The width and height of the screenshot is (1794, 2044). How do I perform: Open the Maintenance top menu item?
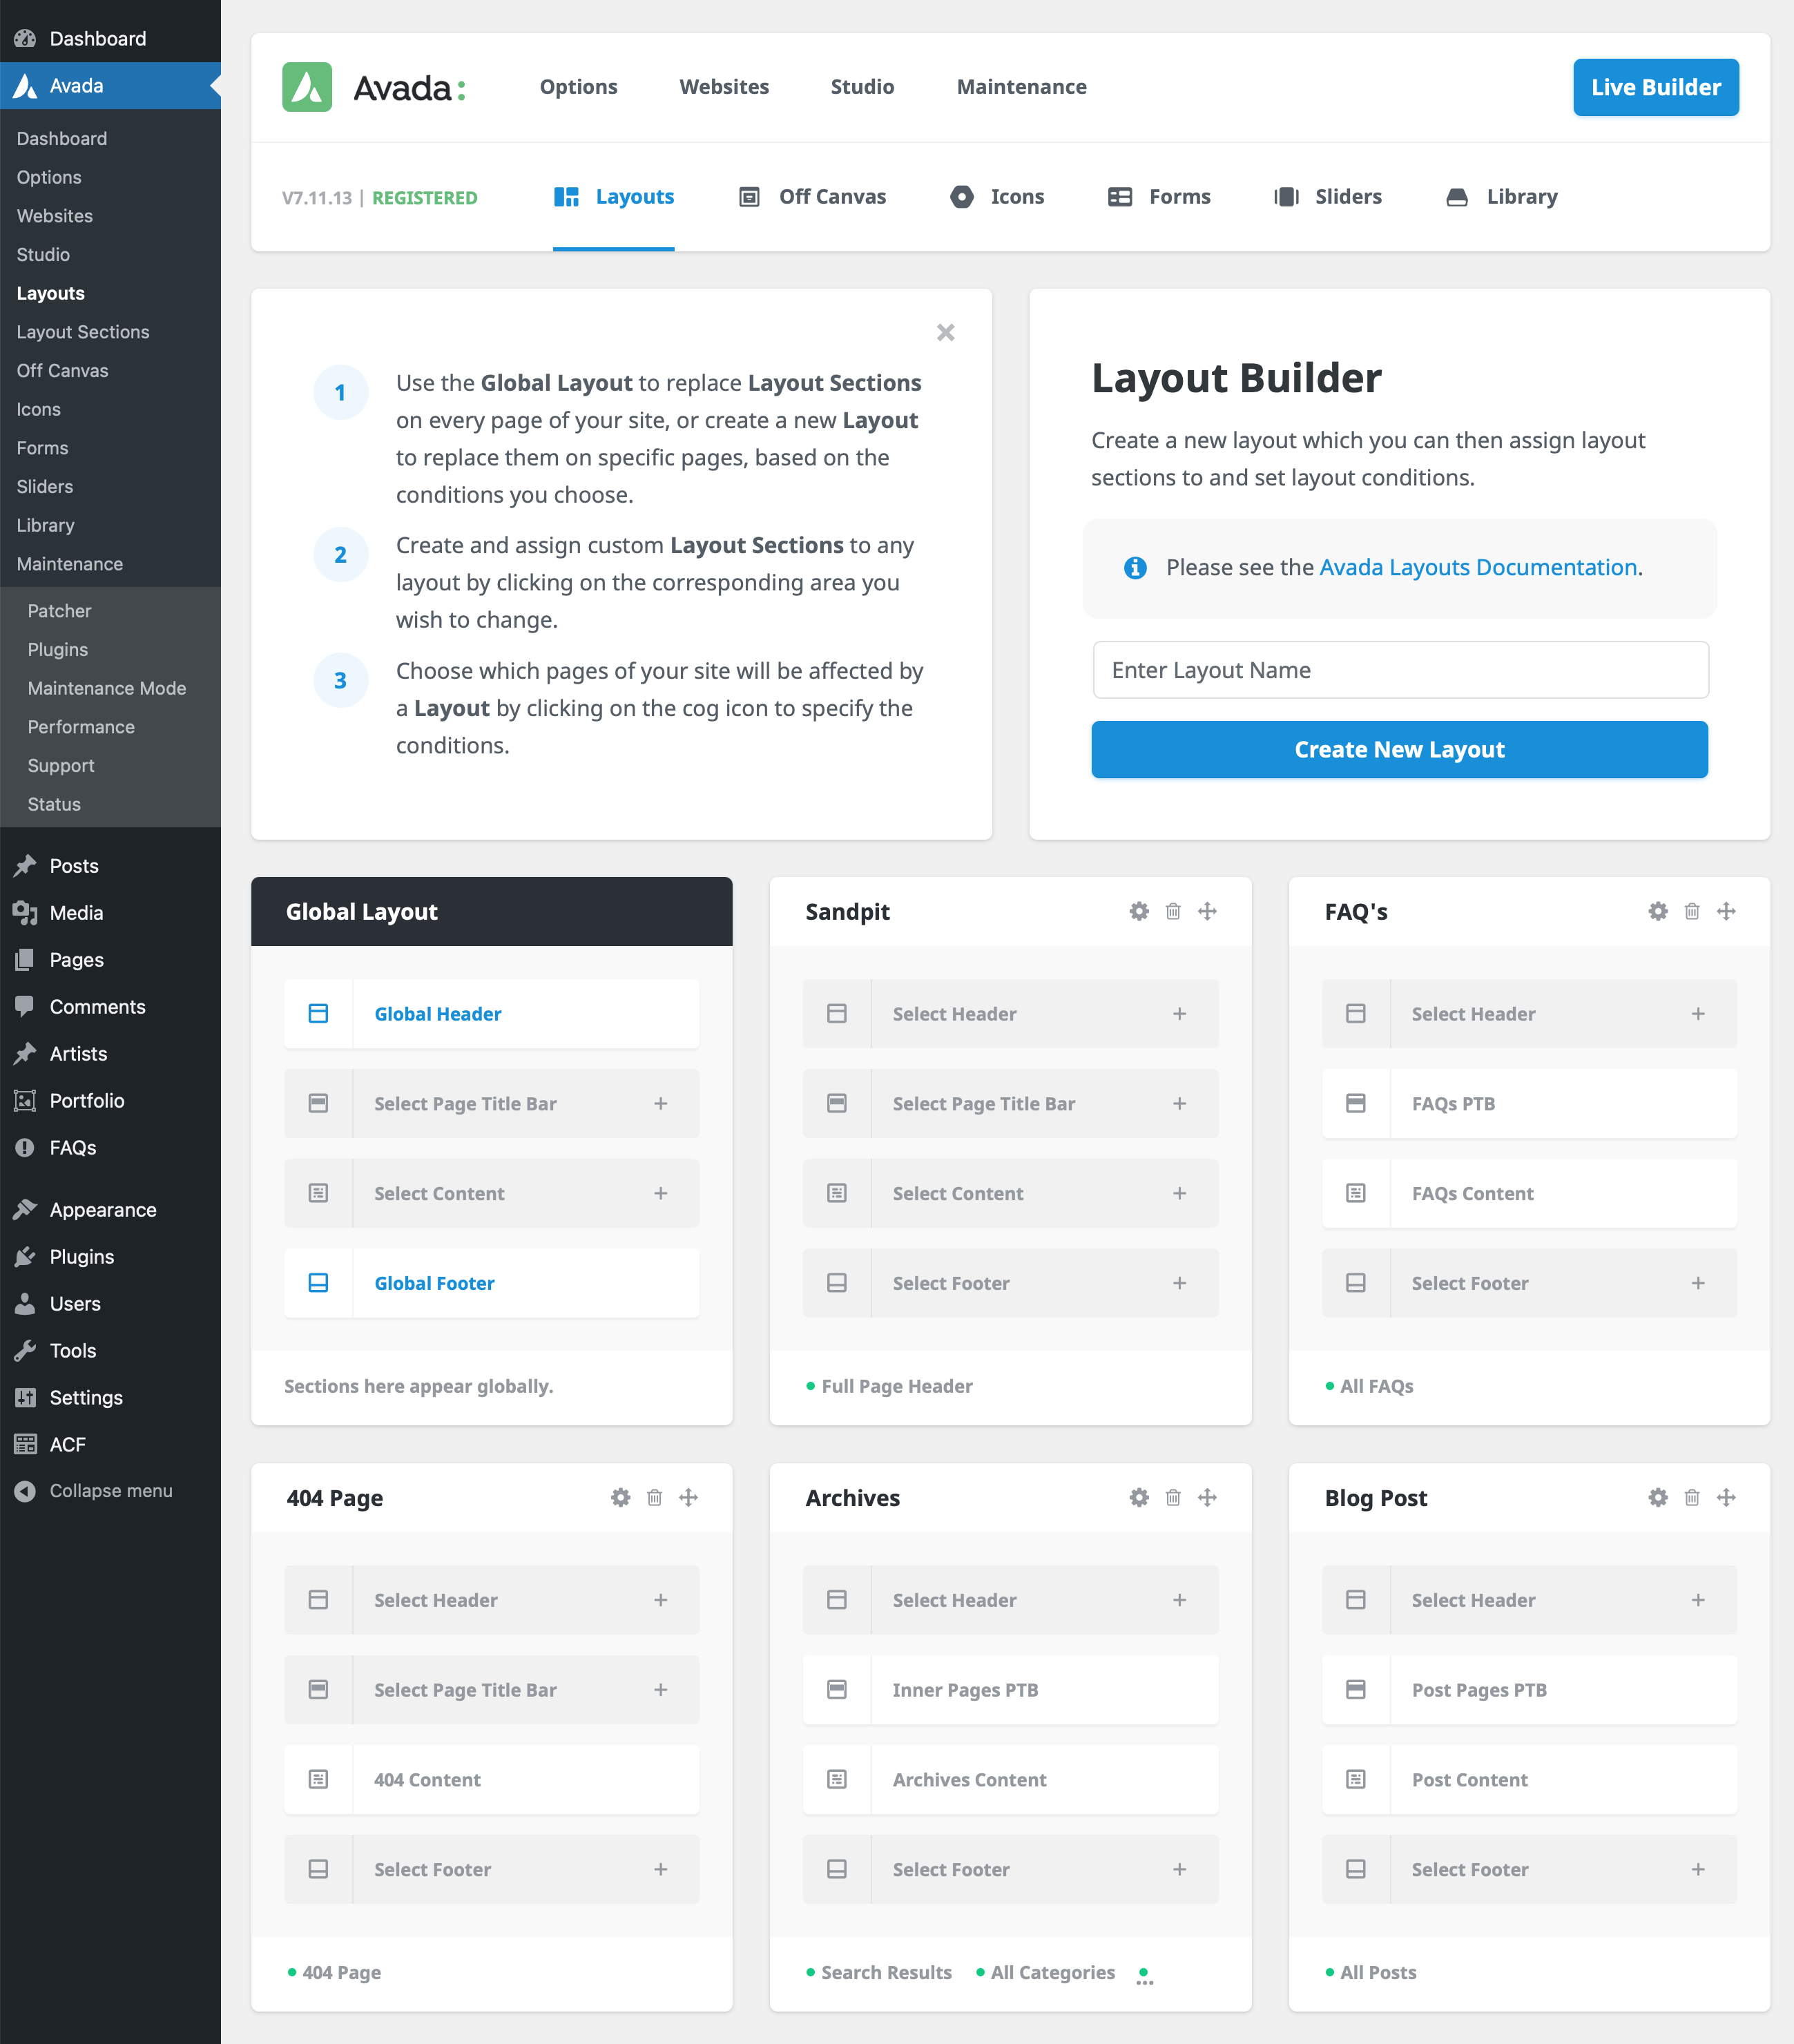point(1021,87)
